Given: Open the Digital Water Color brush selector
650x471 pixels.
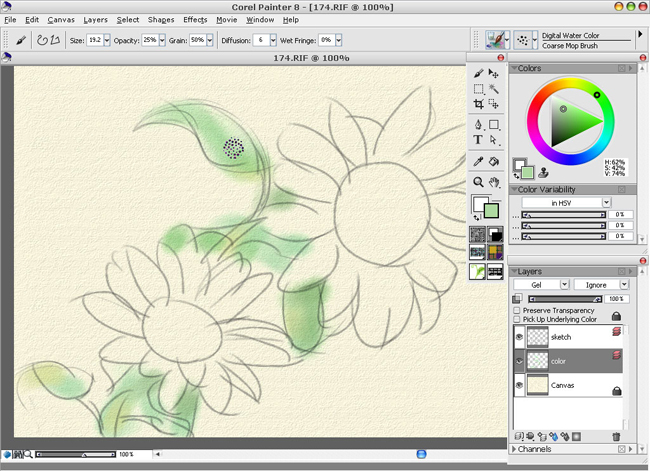Looking at the screenshot, I should coord(497,40).
